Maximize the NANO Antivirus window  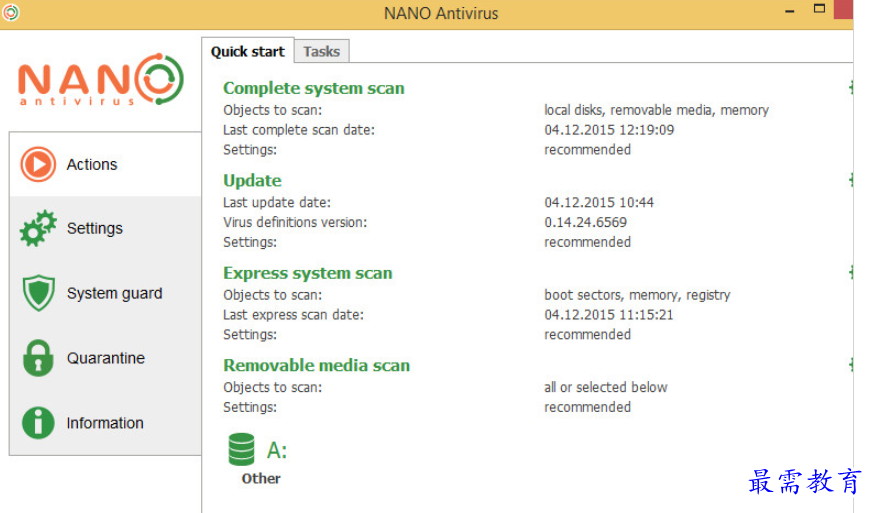click(x=819, y=9)
